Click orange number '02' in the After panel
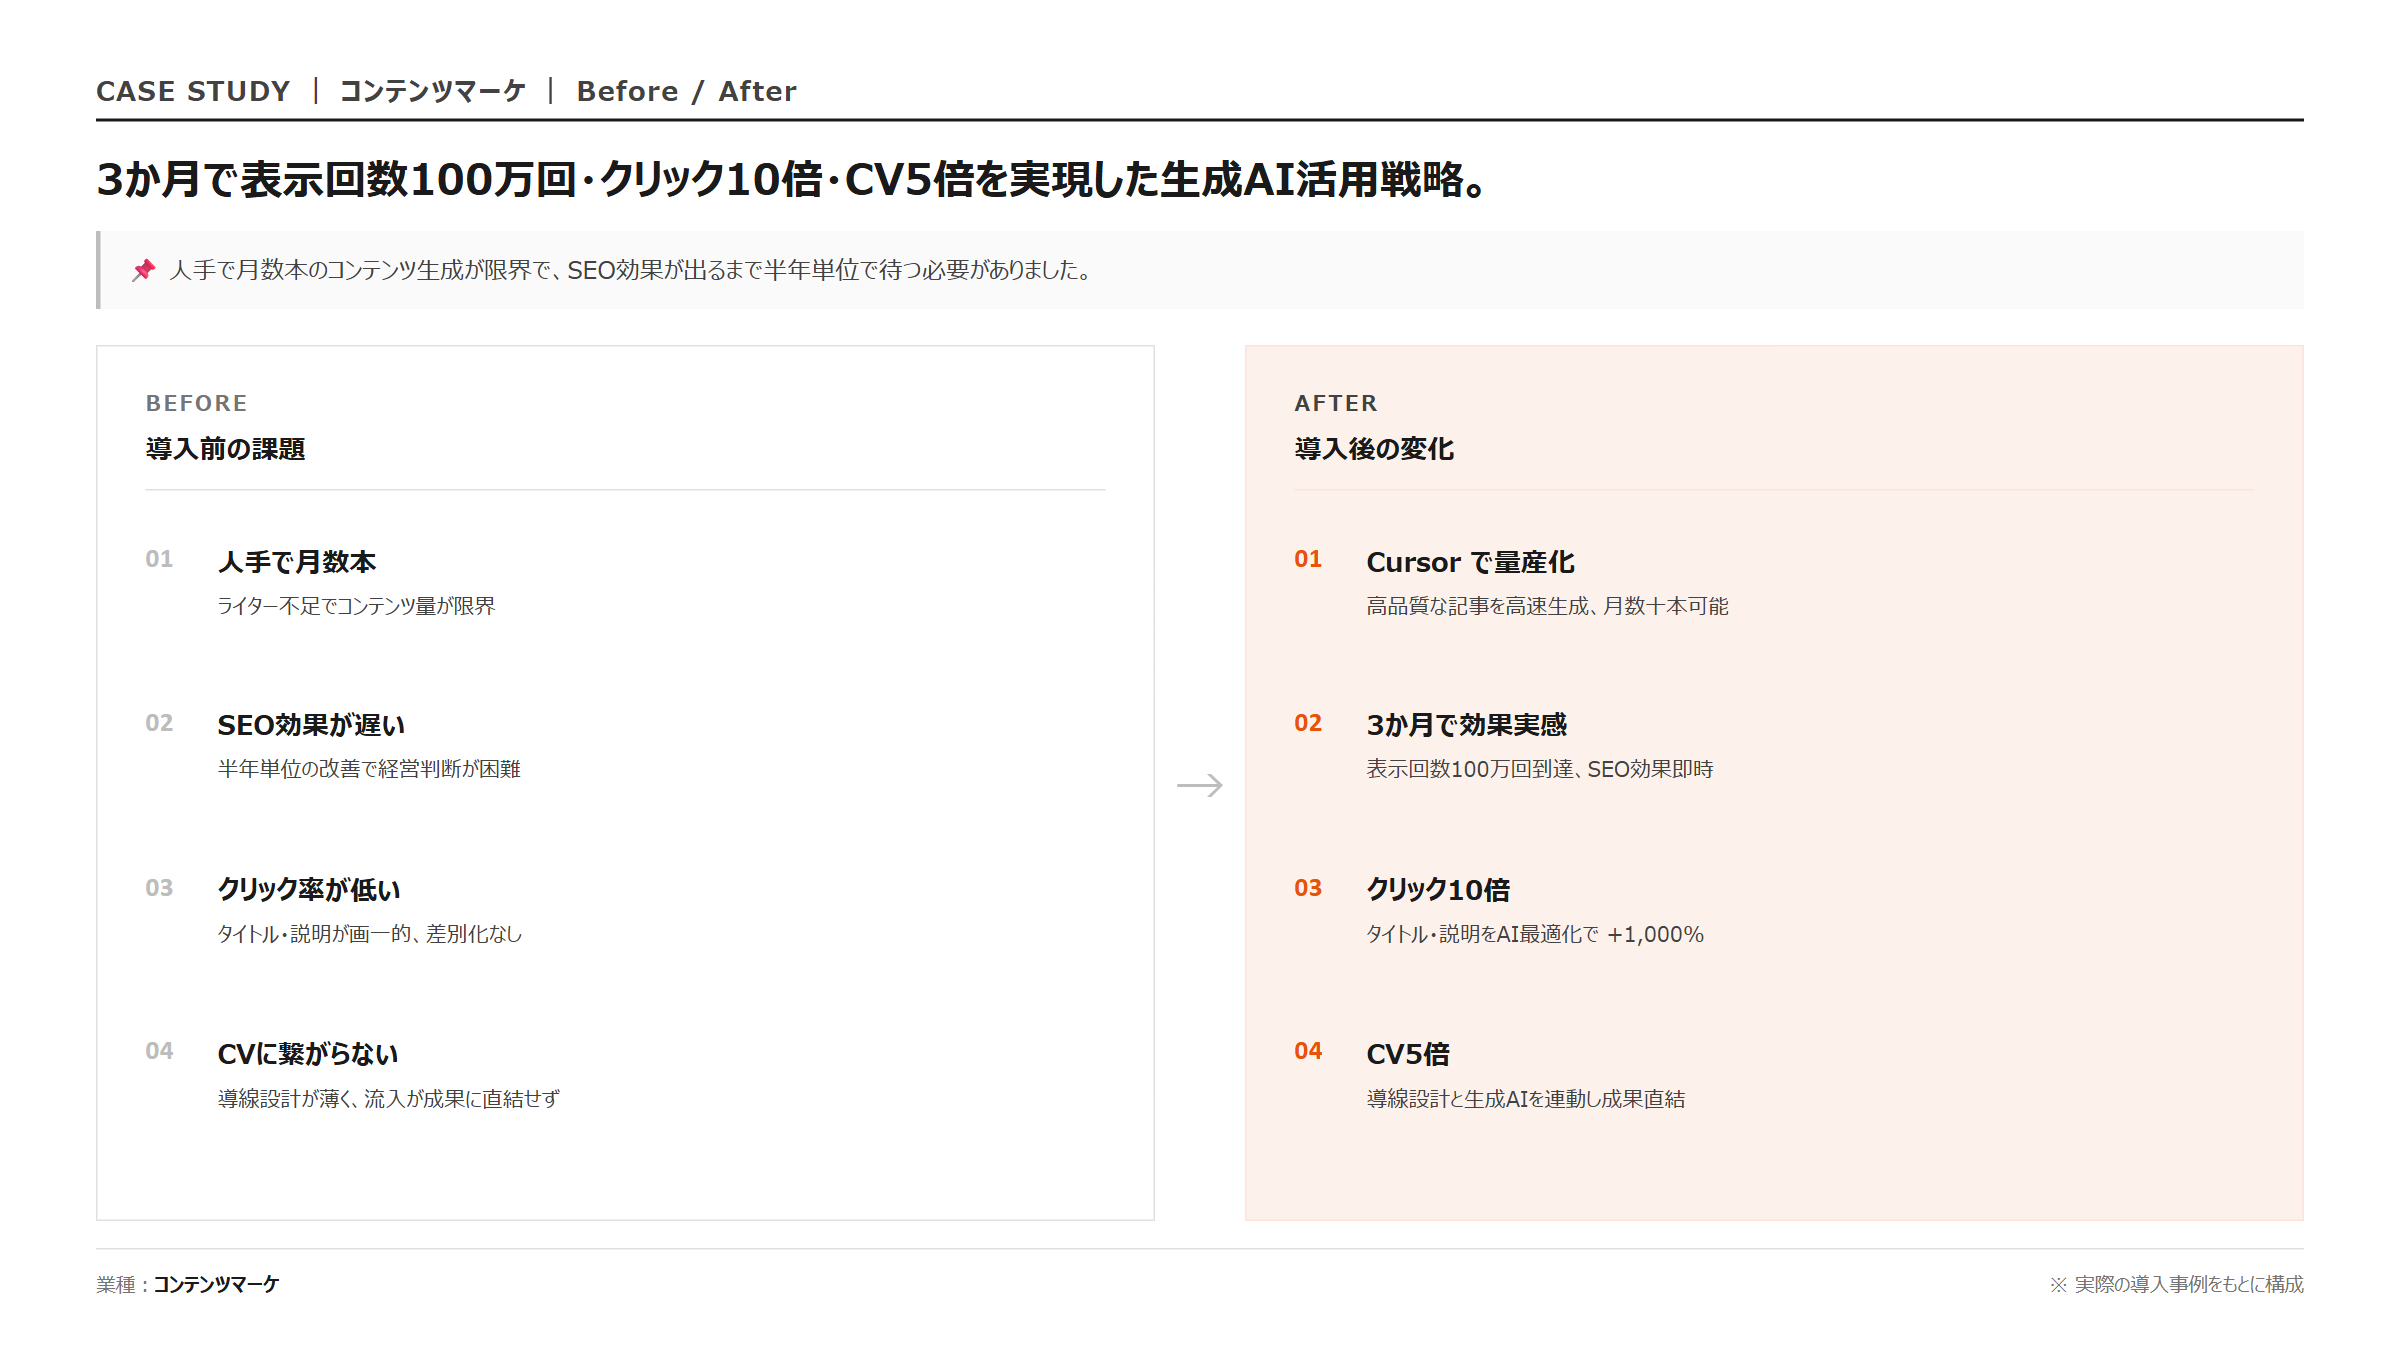This screenshot has width=2400, height=1350. point(1308,723)
